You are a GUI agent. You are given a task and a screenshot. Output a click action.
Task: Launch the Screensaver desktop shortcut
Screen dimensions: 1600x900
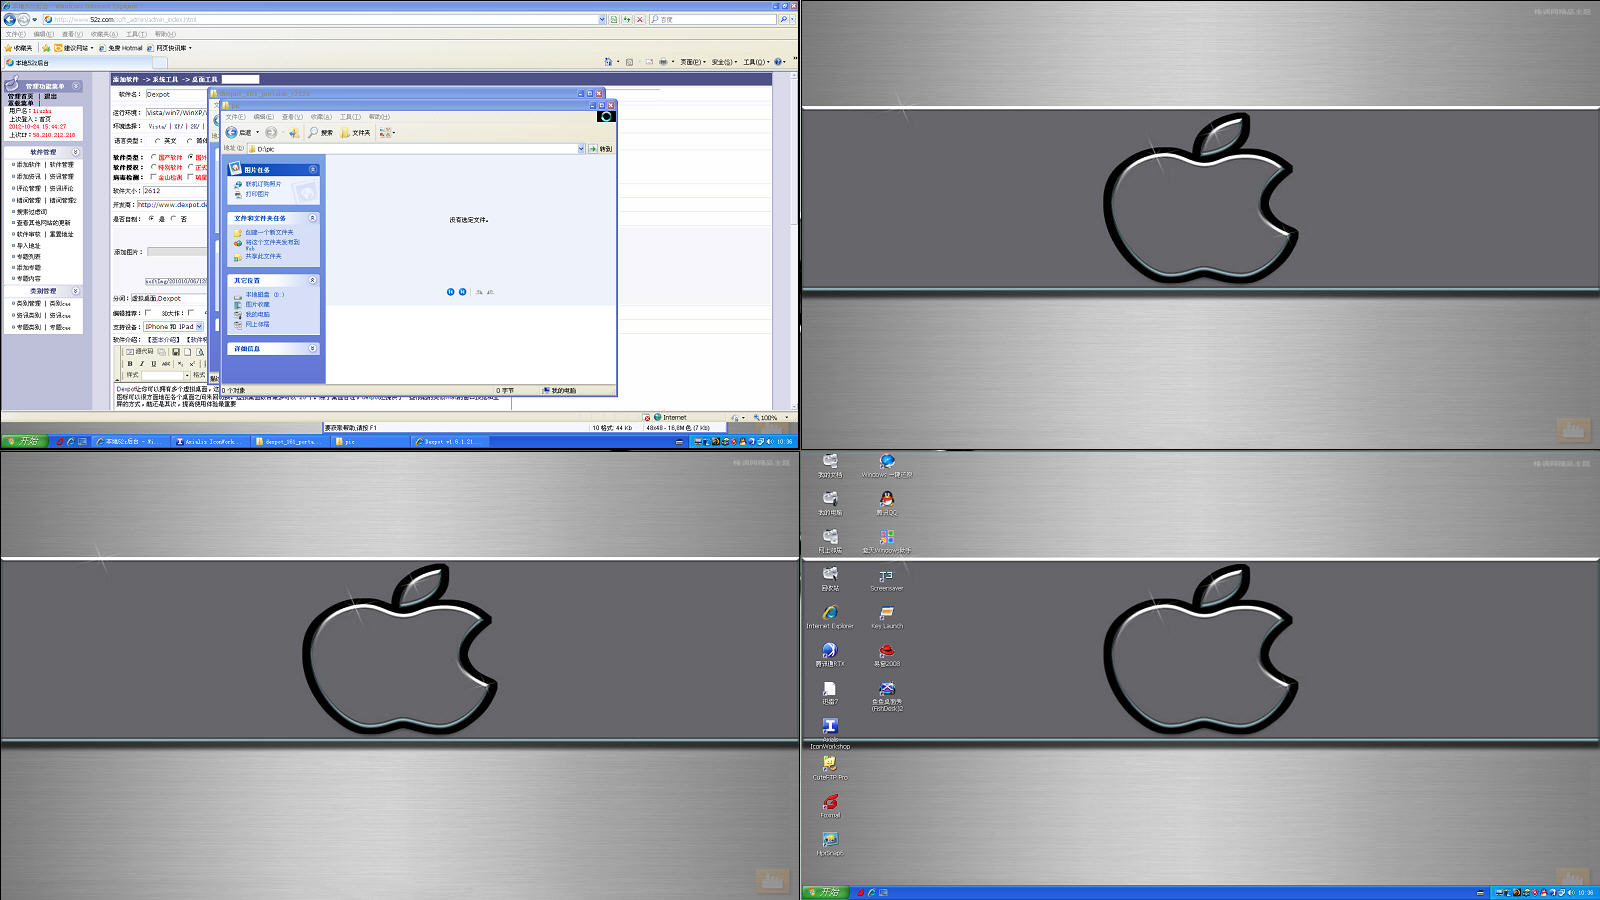pos(886,579)
